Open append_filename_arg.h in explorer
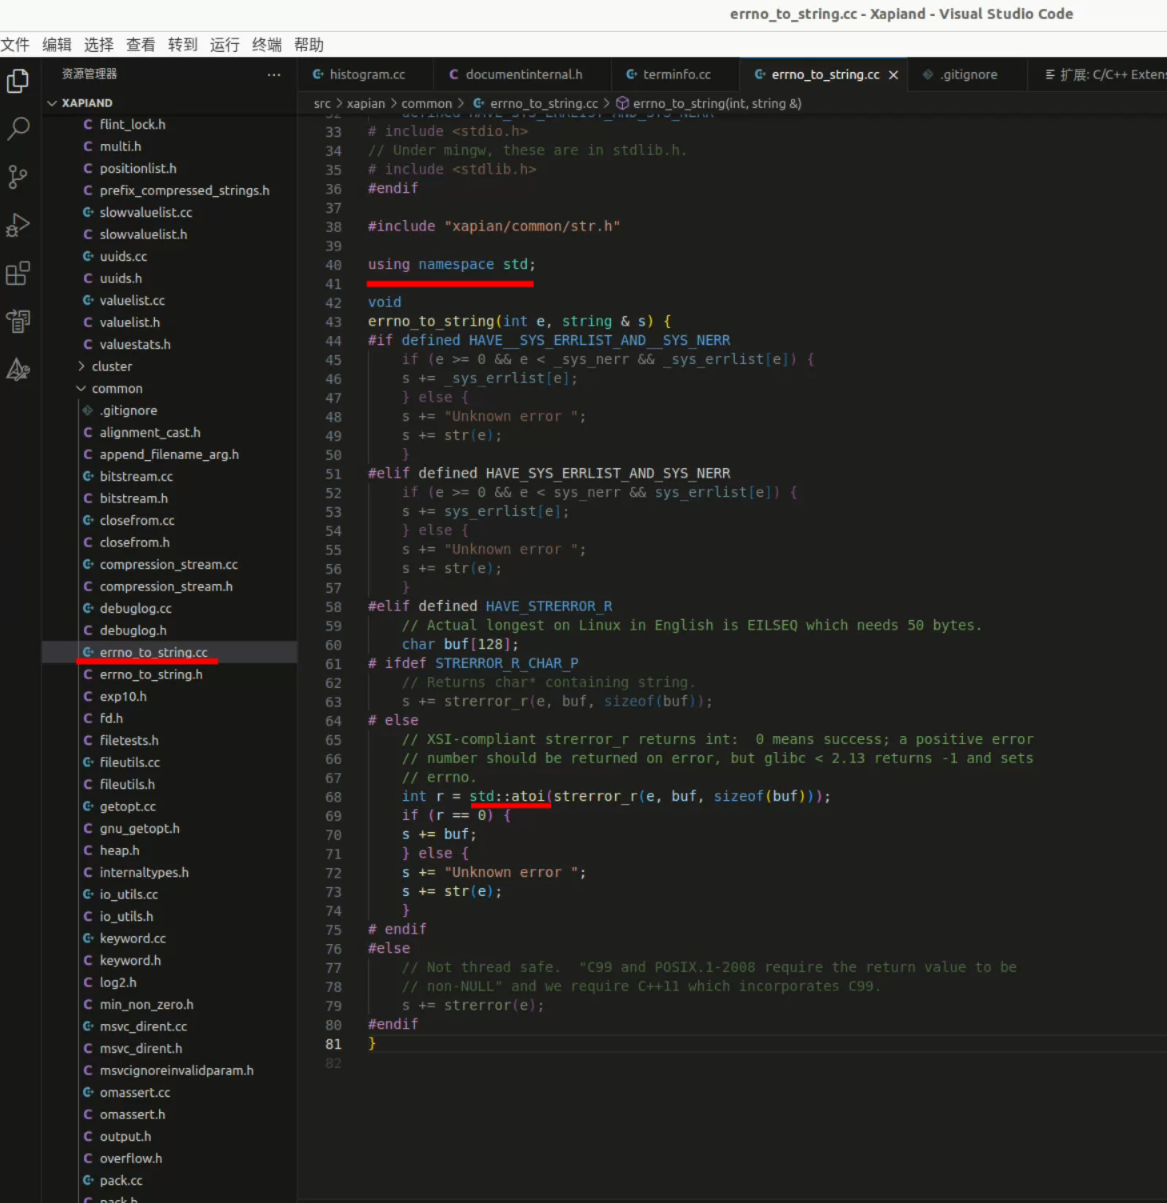1167x1203 pixels. click(x=169, y=455)
